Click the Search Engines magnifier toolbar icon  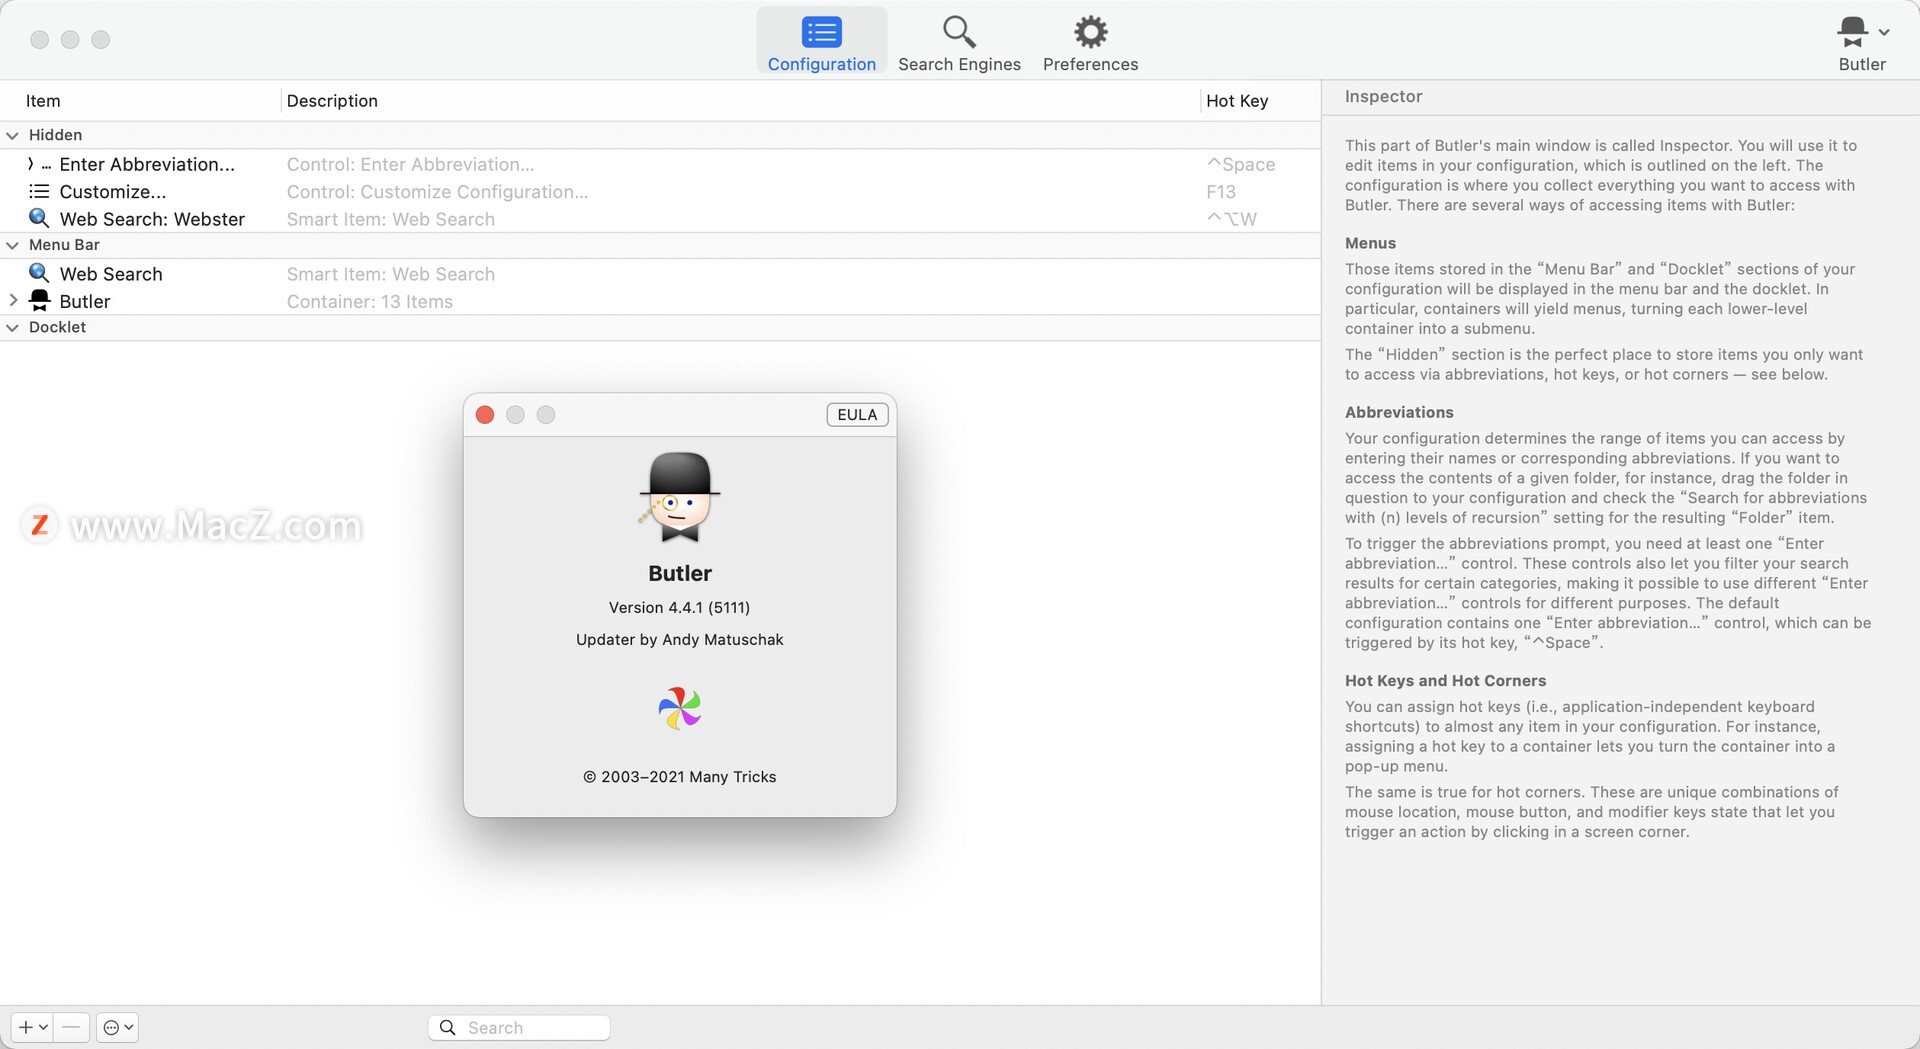(x=959, y=32)
